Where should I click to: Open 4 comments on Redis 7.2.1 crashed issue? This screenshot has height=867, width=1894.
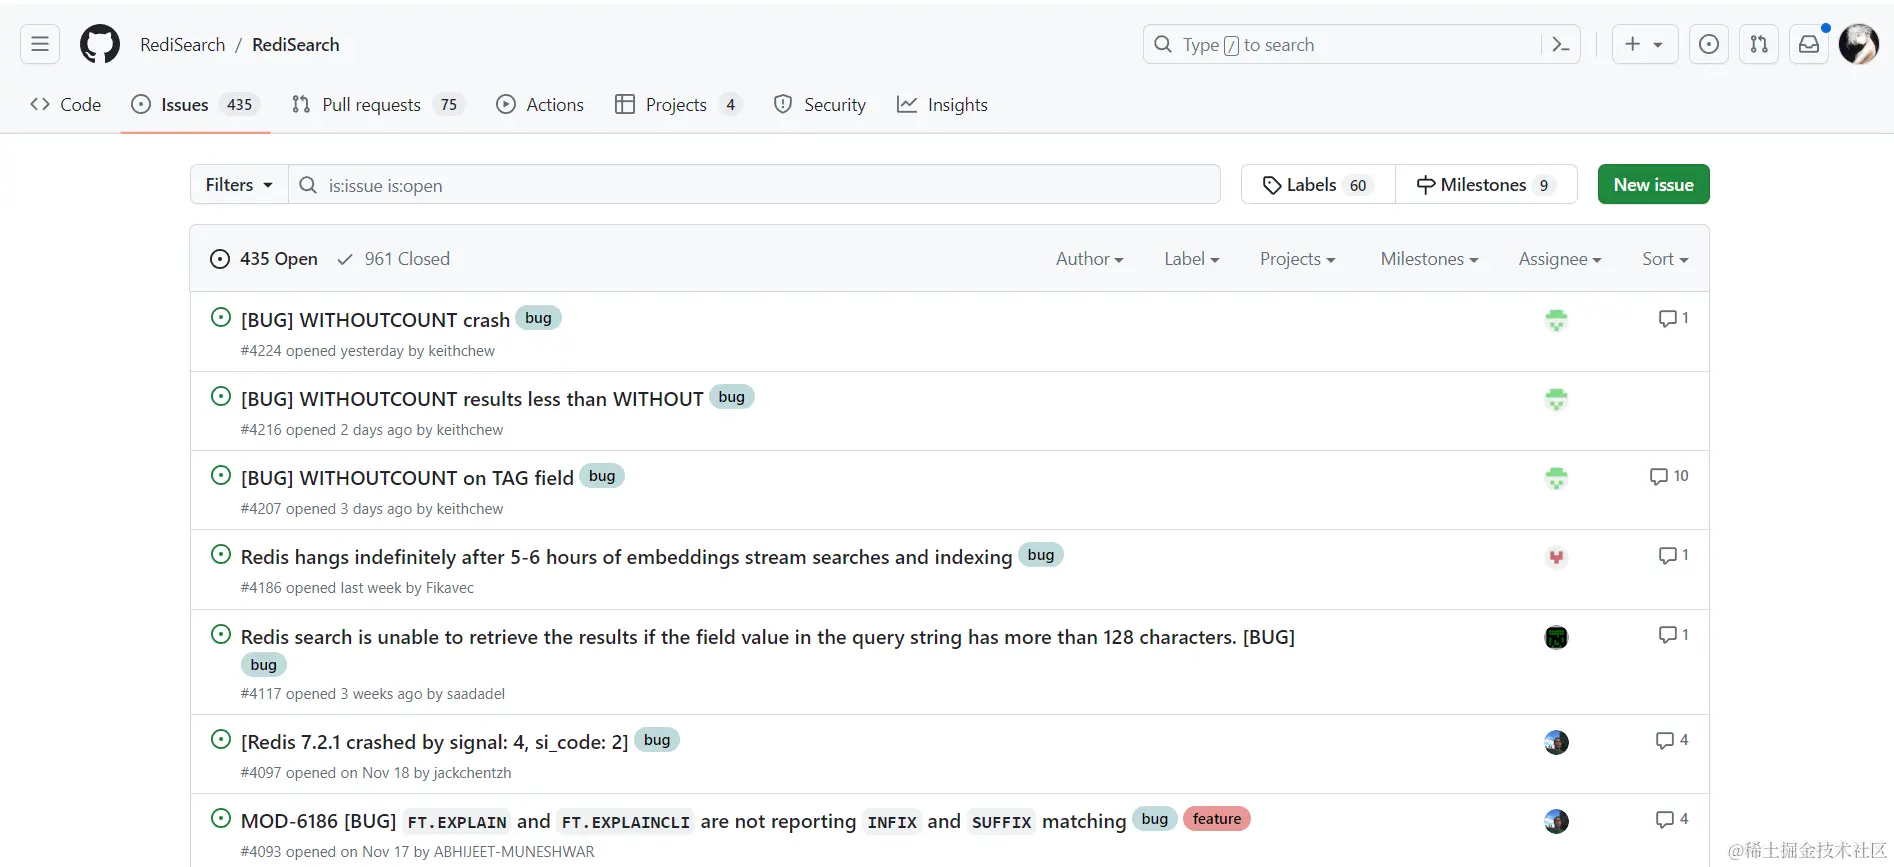(1672, 740)
